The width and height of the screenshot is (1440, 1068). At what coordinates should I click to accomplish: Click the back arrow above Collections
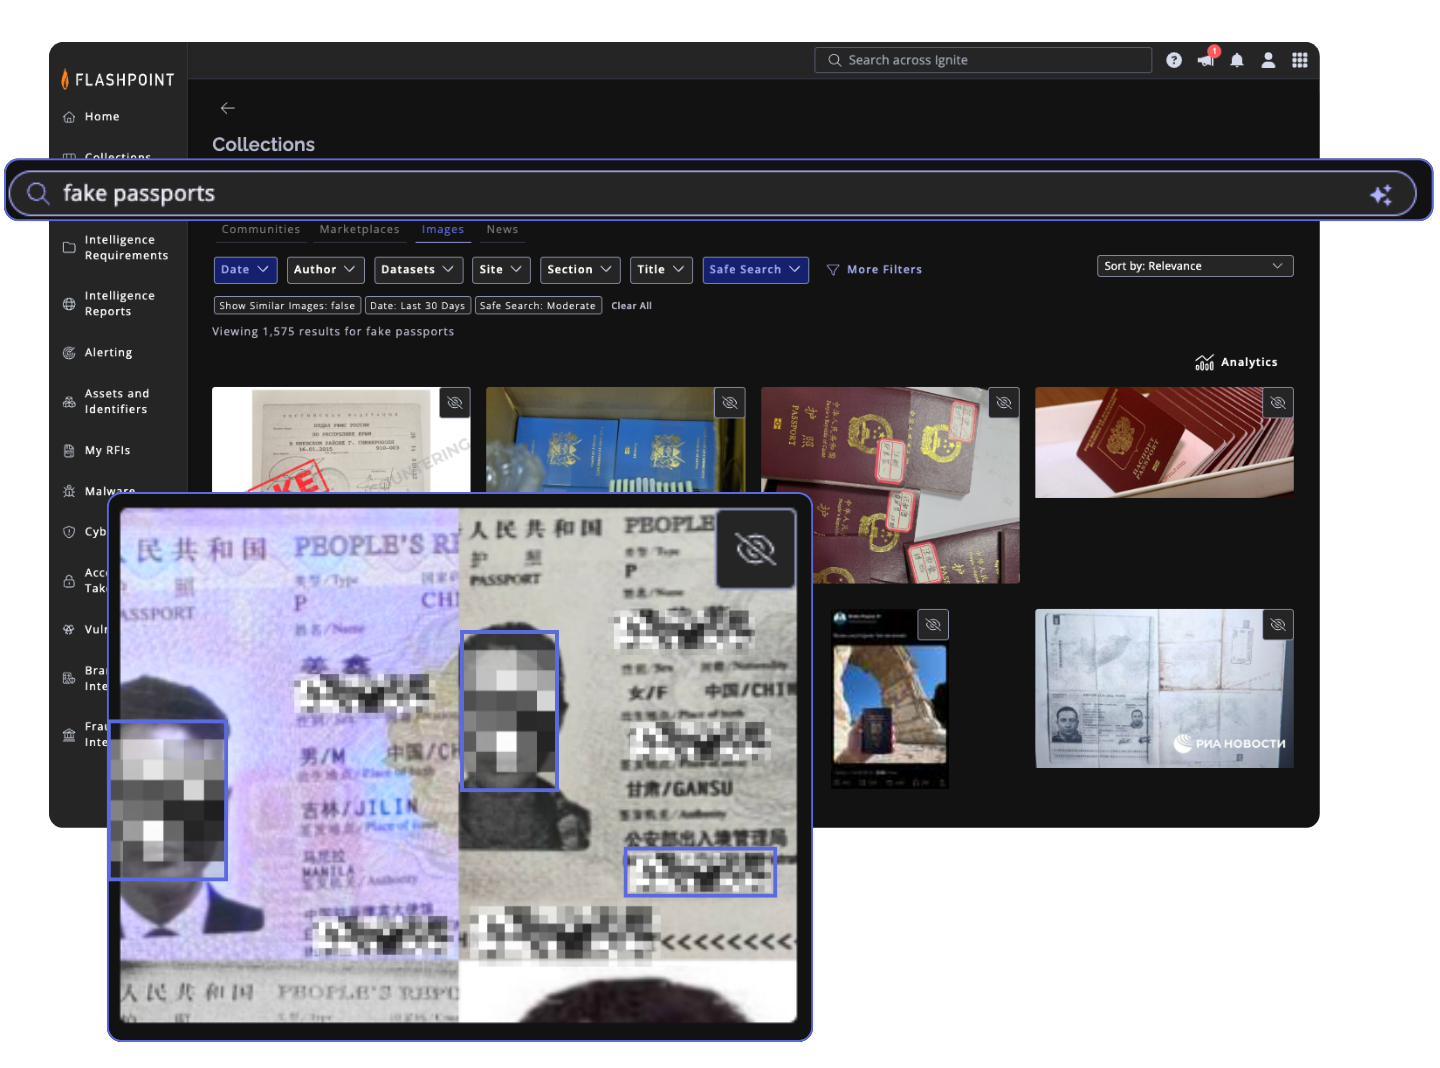point(228,108)
